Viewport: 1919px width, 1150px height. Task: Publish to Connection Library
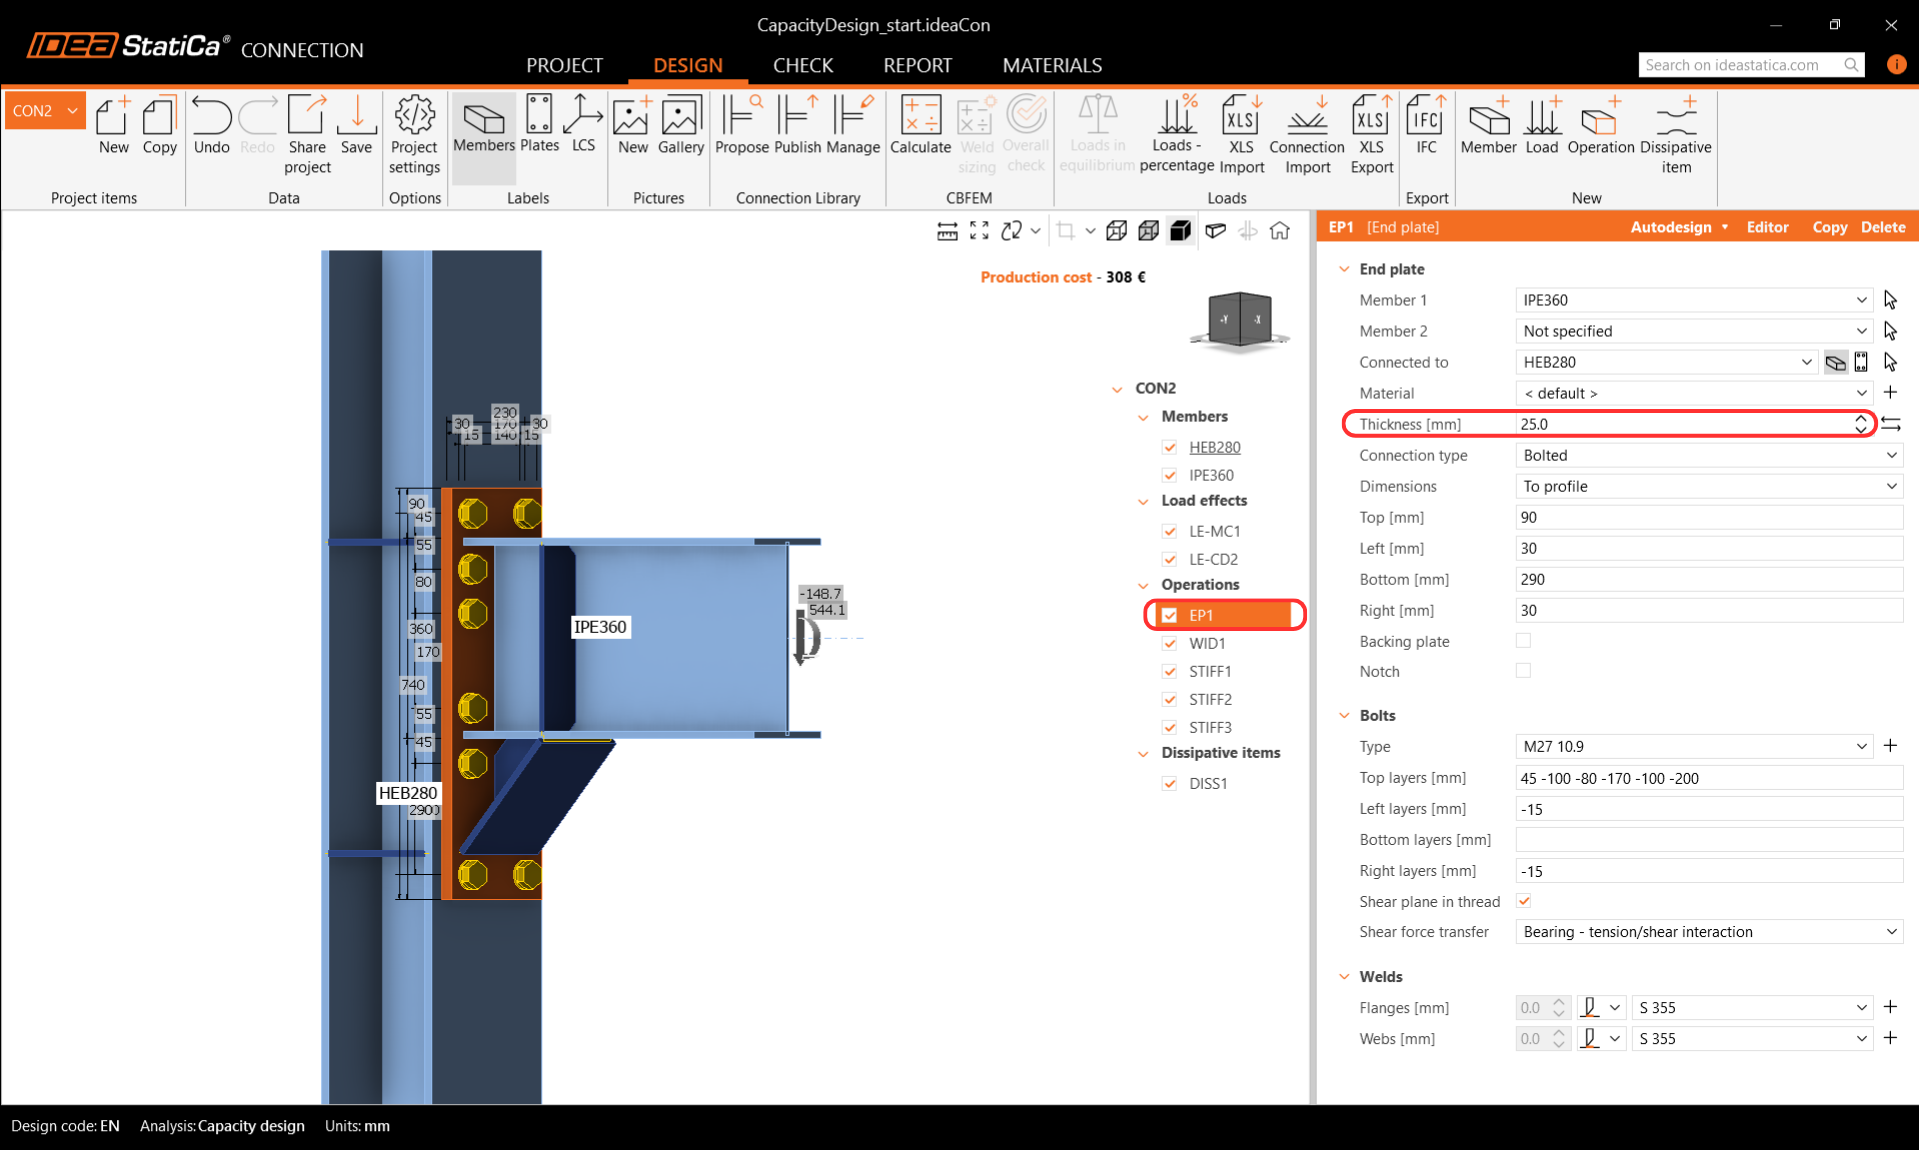tap(797, 126)
